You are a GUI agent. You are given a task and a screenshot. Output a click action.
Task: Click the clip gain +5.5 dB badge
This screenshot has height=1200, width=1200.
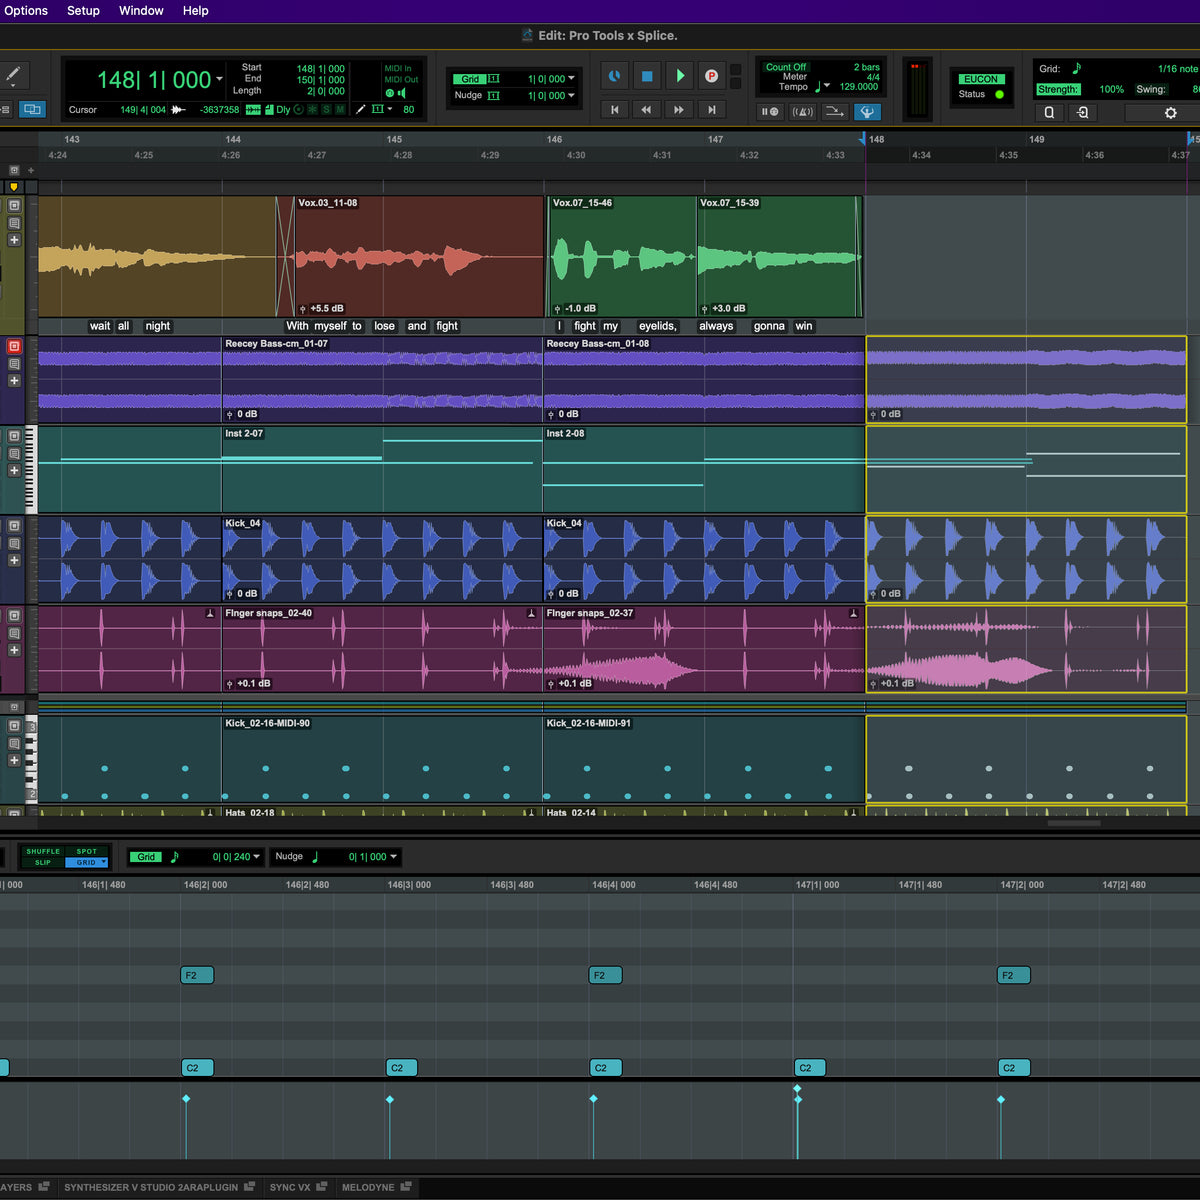coord(321,309)
